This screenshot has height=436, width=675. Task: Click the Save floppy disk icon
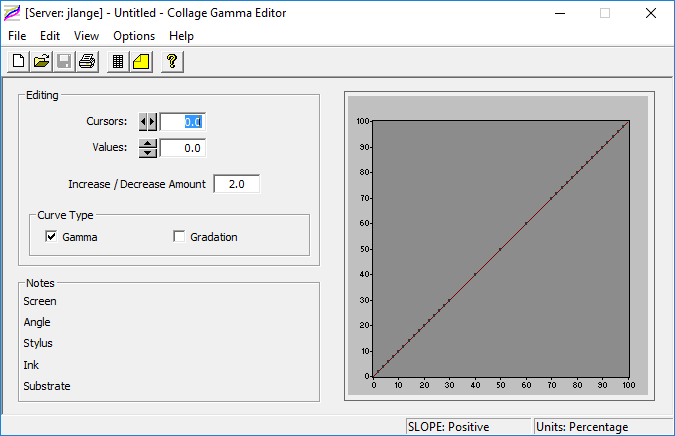(x=64, y=62)
